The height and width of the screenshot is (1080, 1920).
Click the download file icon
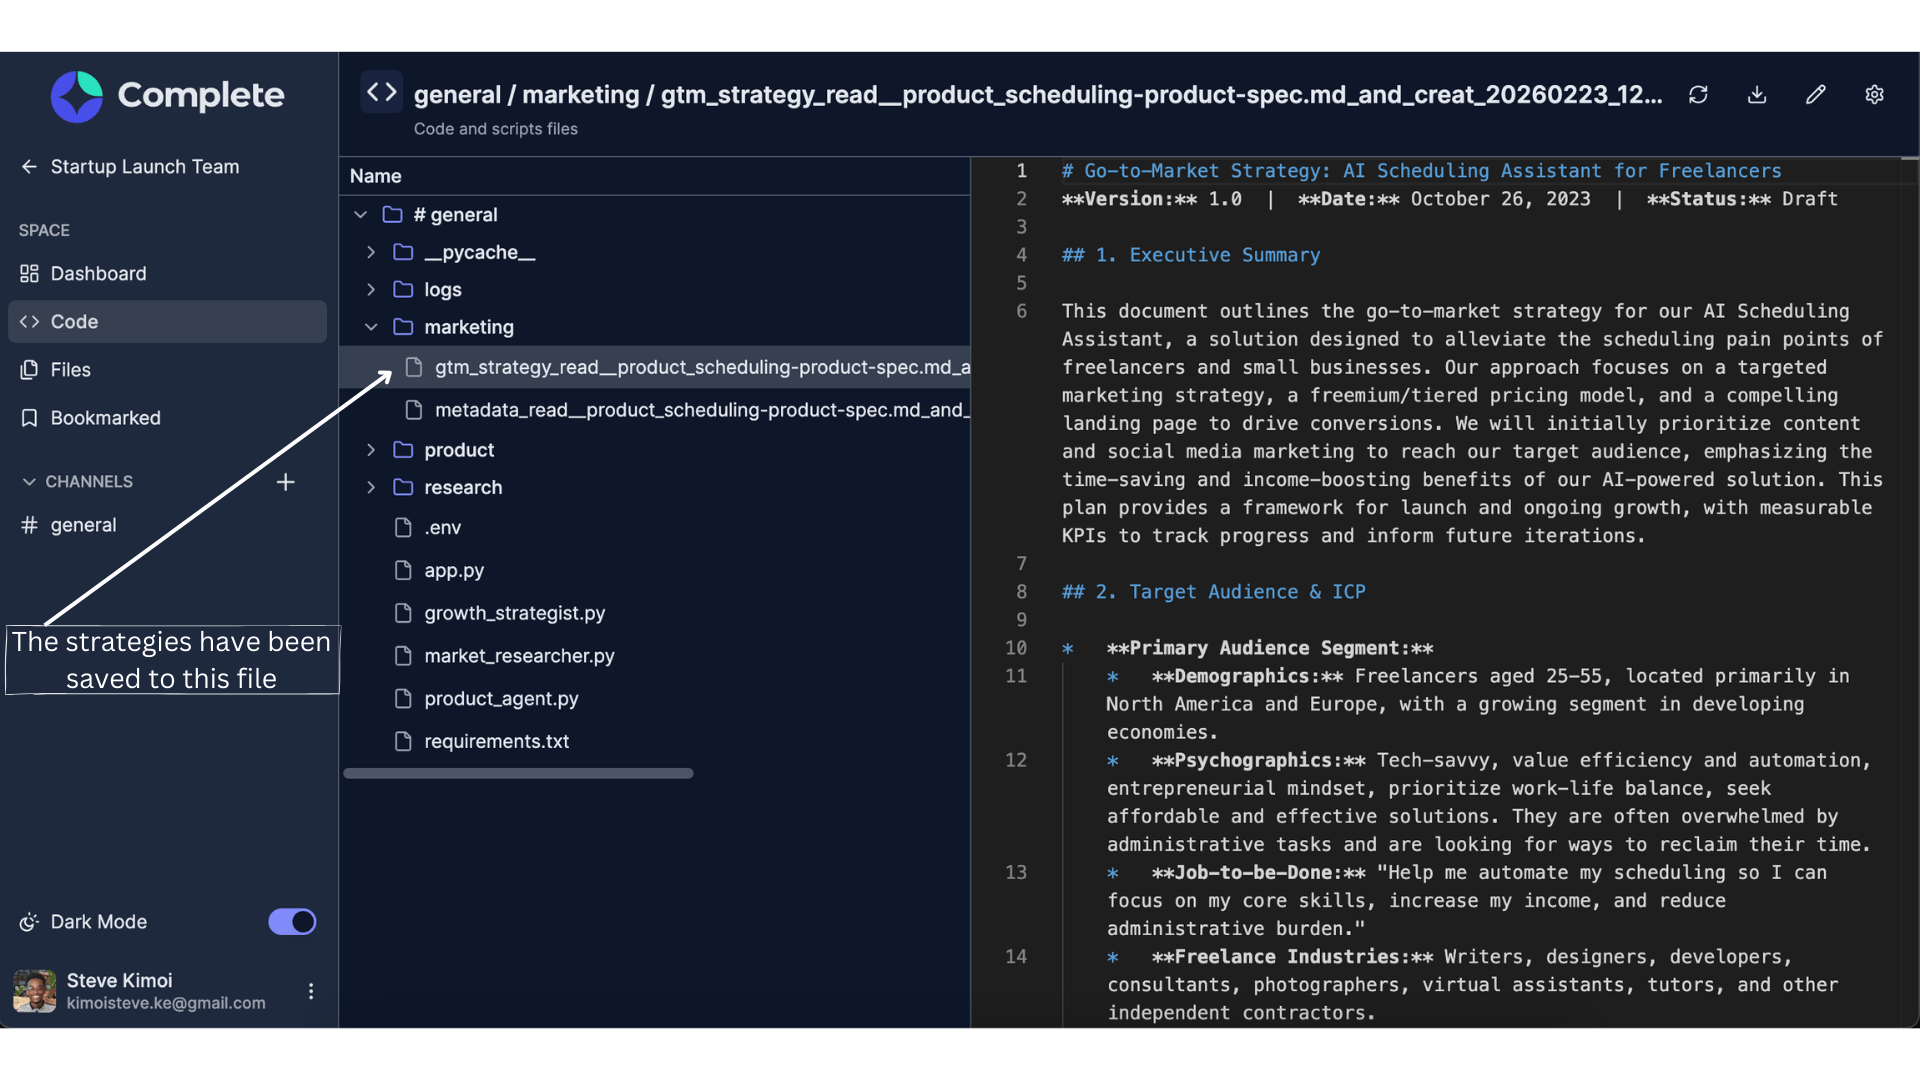point(1757,95)
